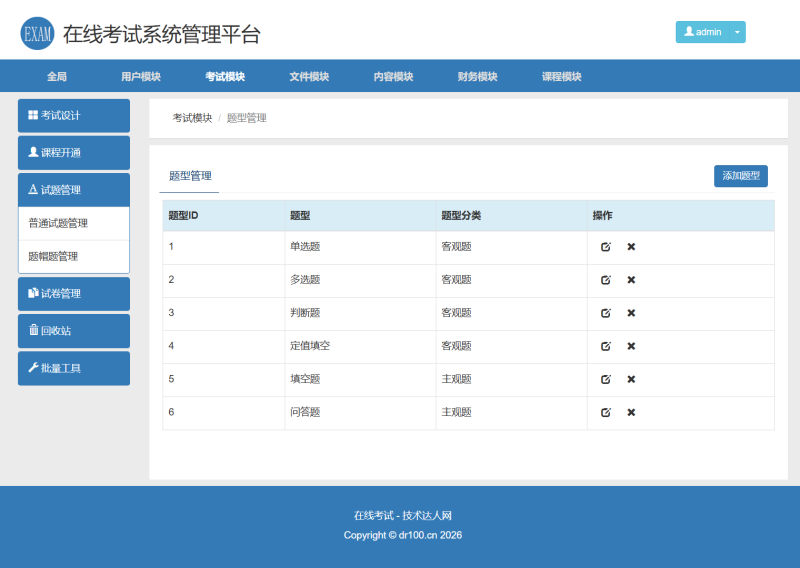Image resolution: width=800 pixels, height=568 pixels.
Task: Click 客观题 in the 判断题 row
Action: tap(456, 313)
